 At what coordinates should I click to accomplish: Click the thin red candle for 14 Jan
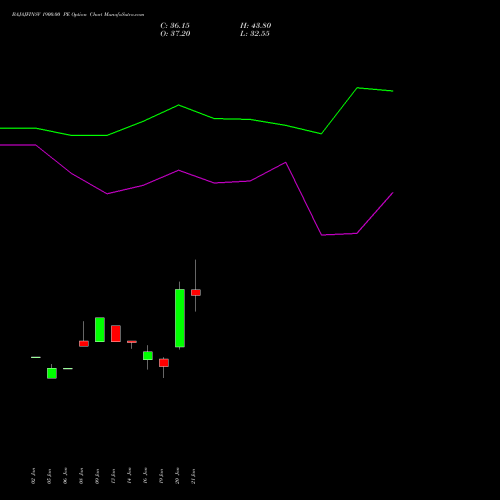point(132,342)
